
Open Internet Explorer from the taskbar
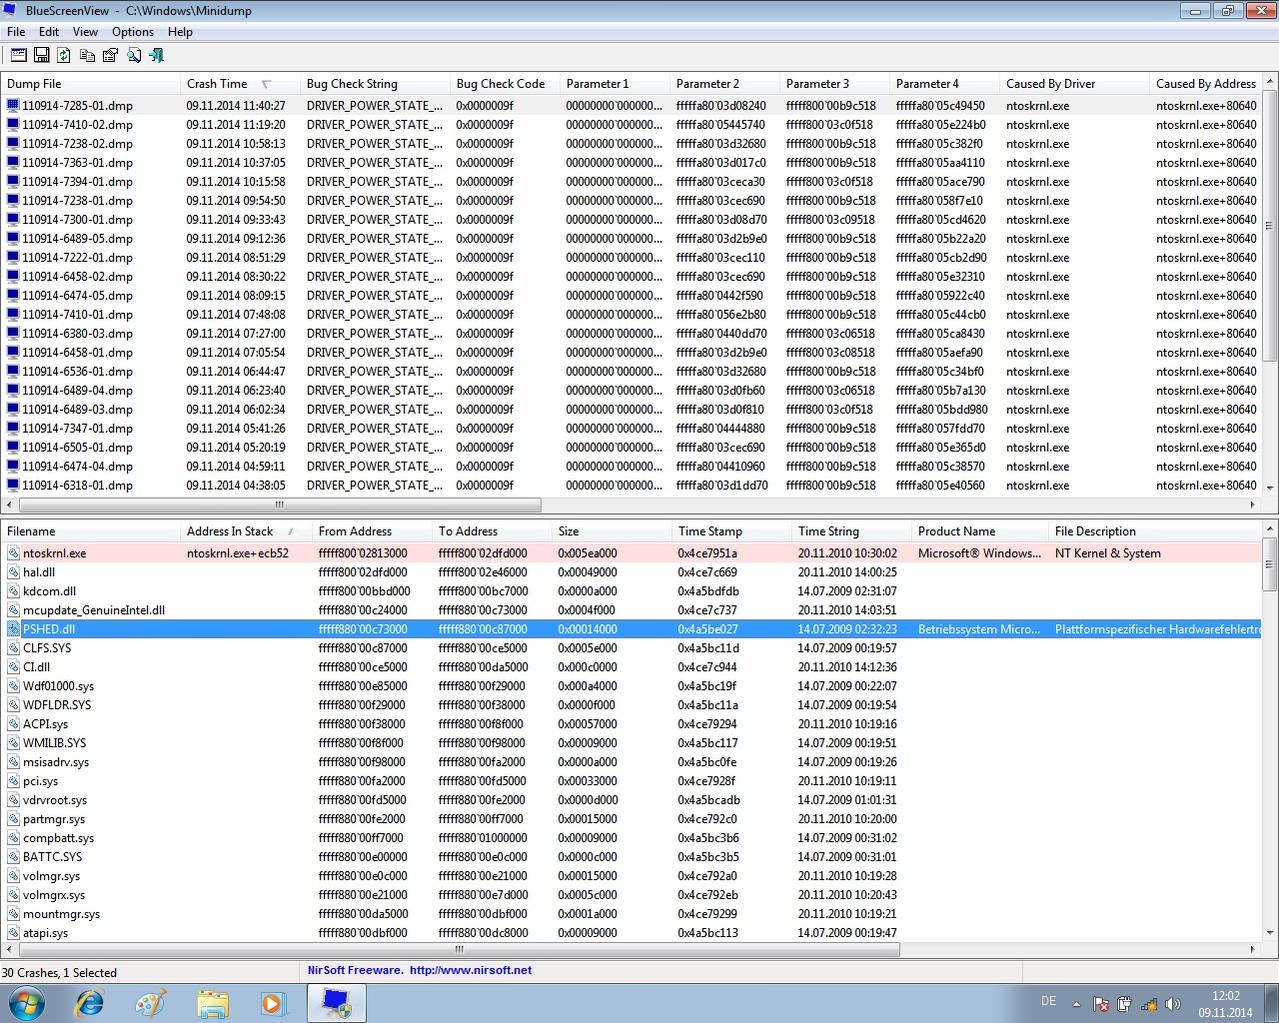(x=90, y=1002)
